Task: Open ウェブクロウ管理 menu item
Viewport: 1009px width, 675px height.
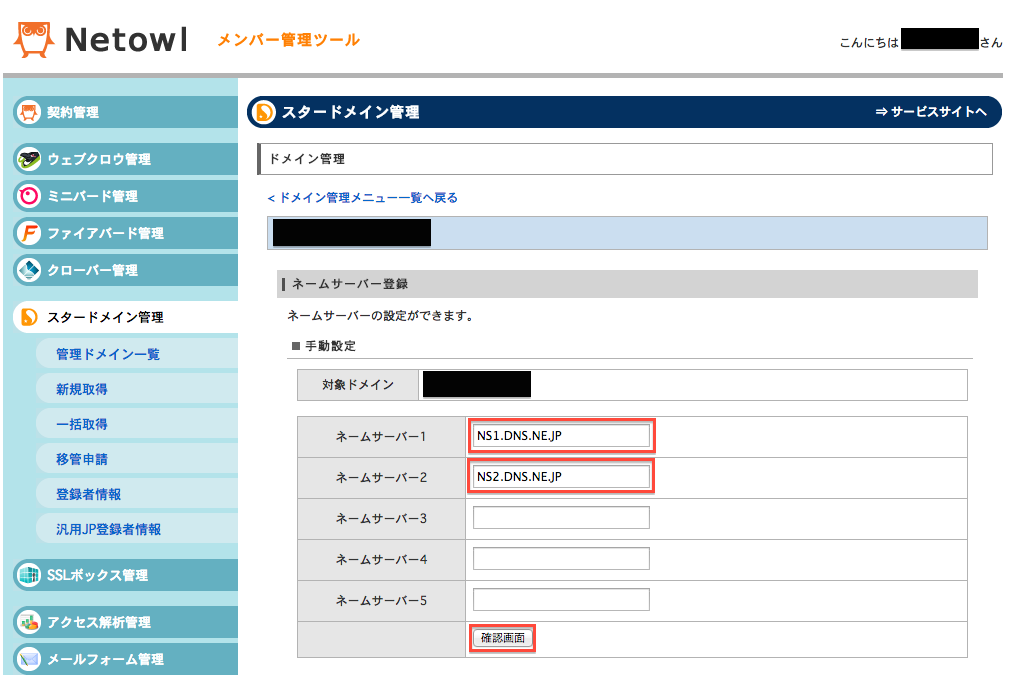Action: [125, 159]
